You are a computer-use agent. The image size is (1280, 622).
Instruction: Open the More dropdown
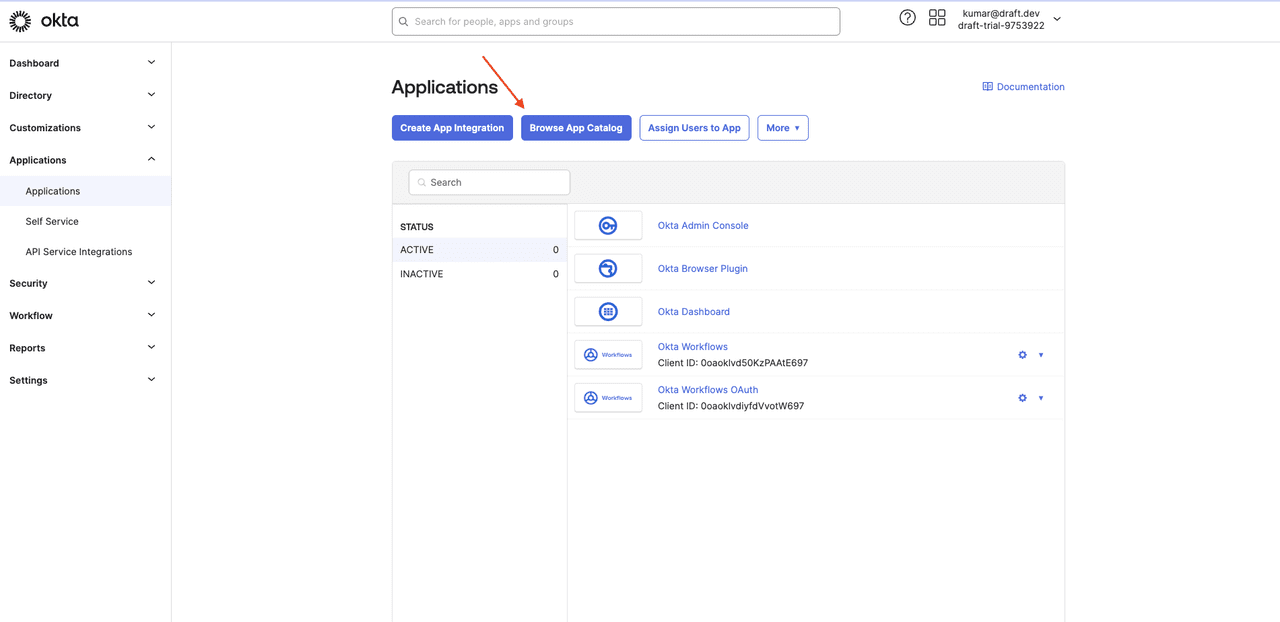tap(783, 127)
